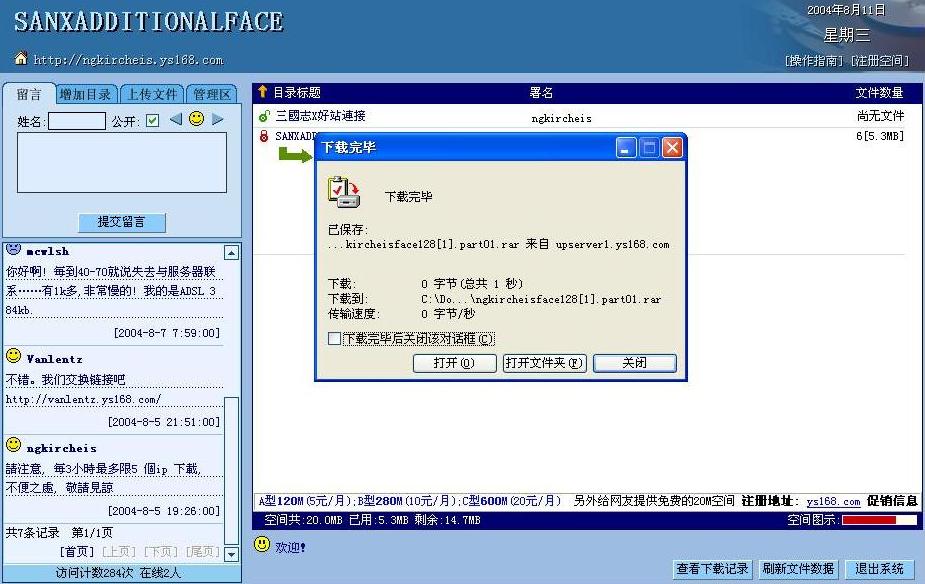Screen dimensions: 925x584
Task: Open the 增加目录 tab
Action: click(86, 94)
